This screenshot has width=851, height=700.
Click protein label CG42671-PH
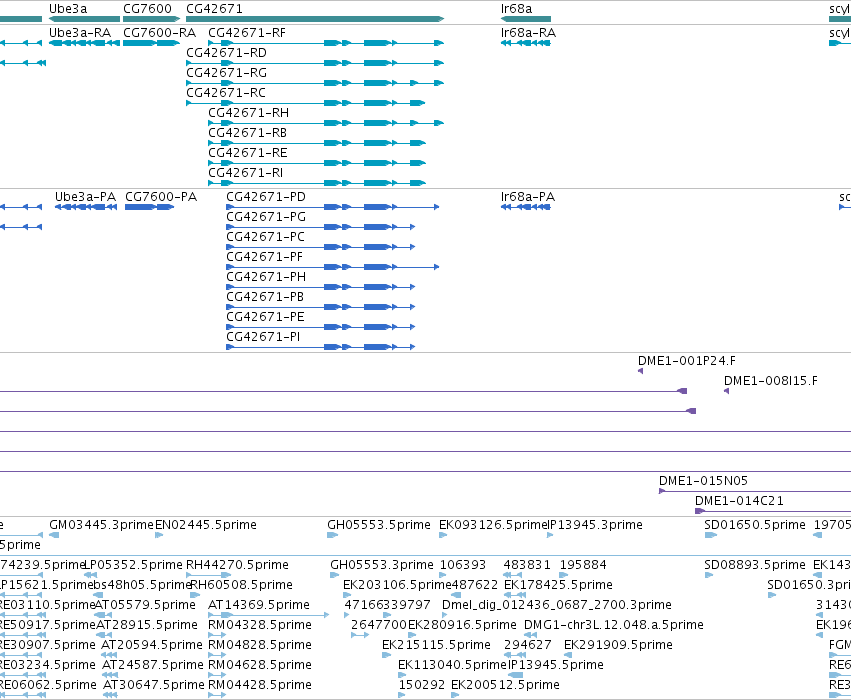(266, 277)
